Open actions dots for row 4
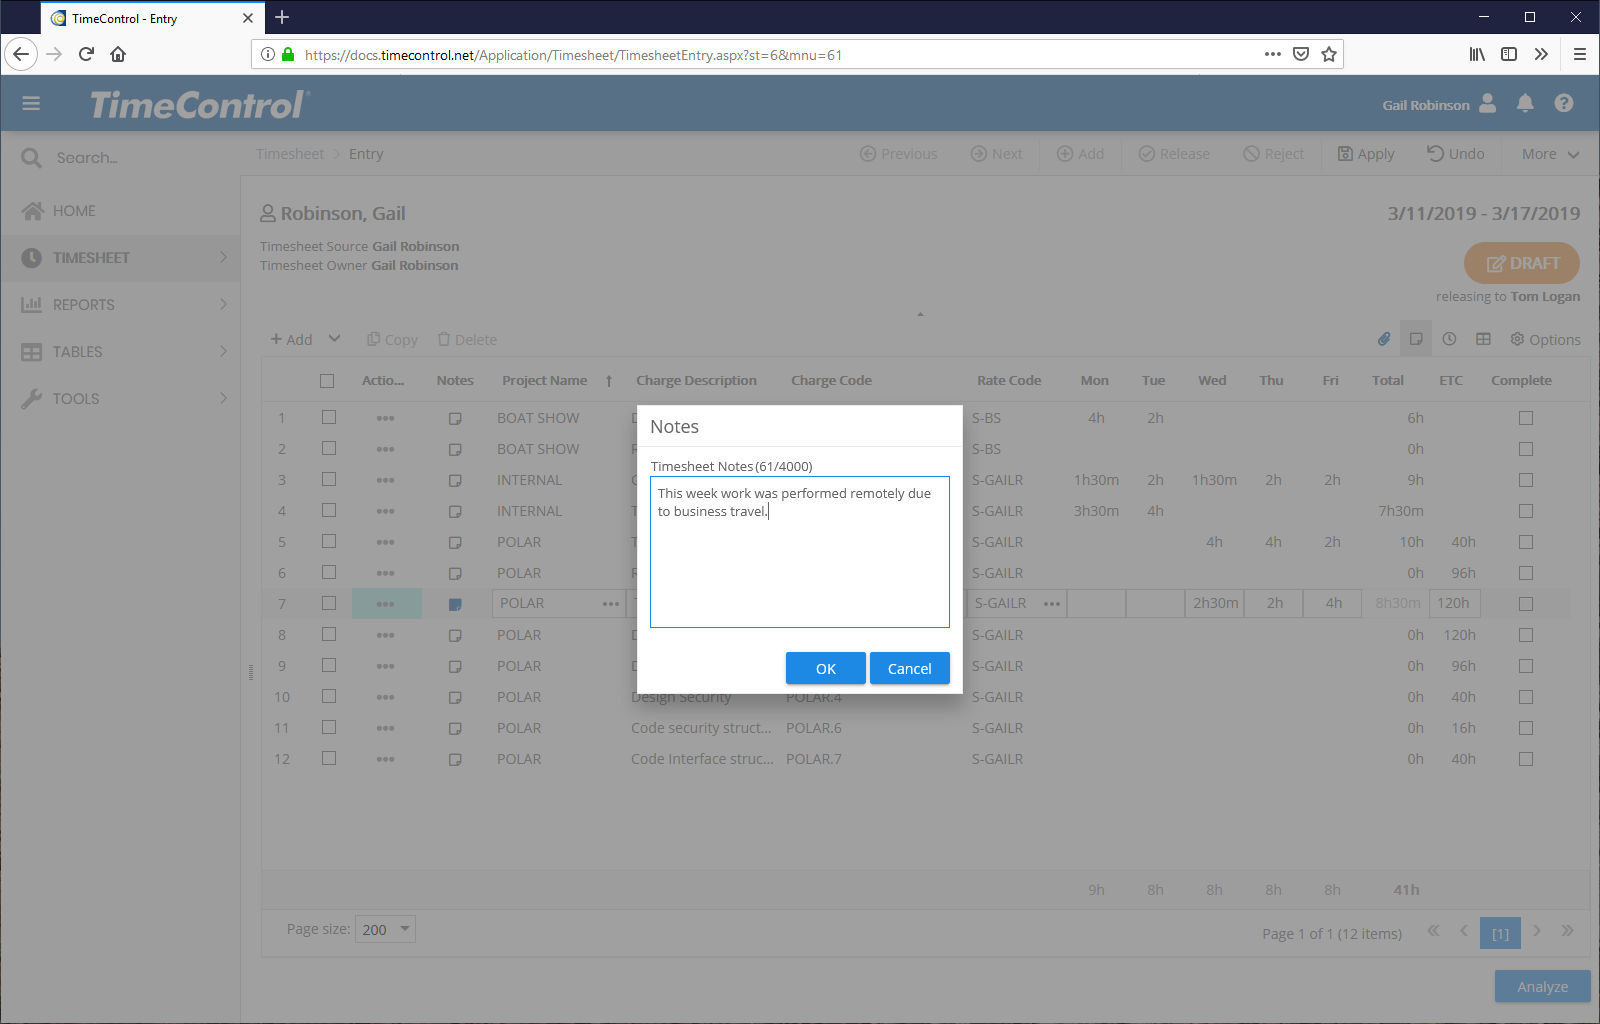 point(385,511)
